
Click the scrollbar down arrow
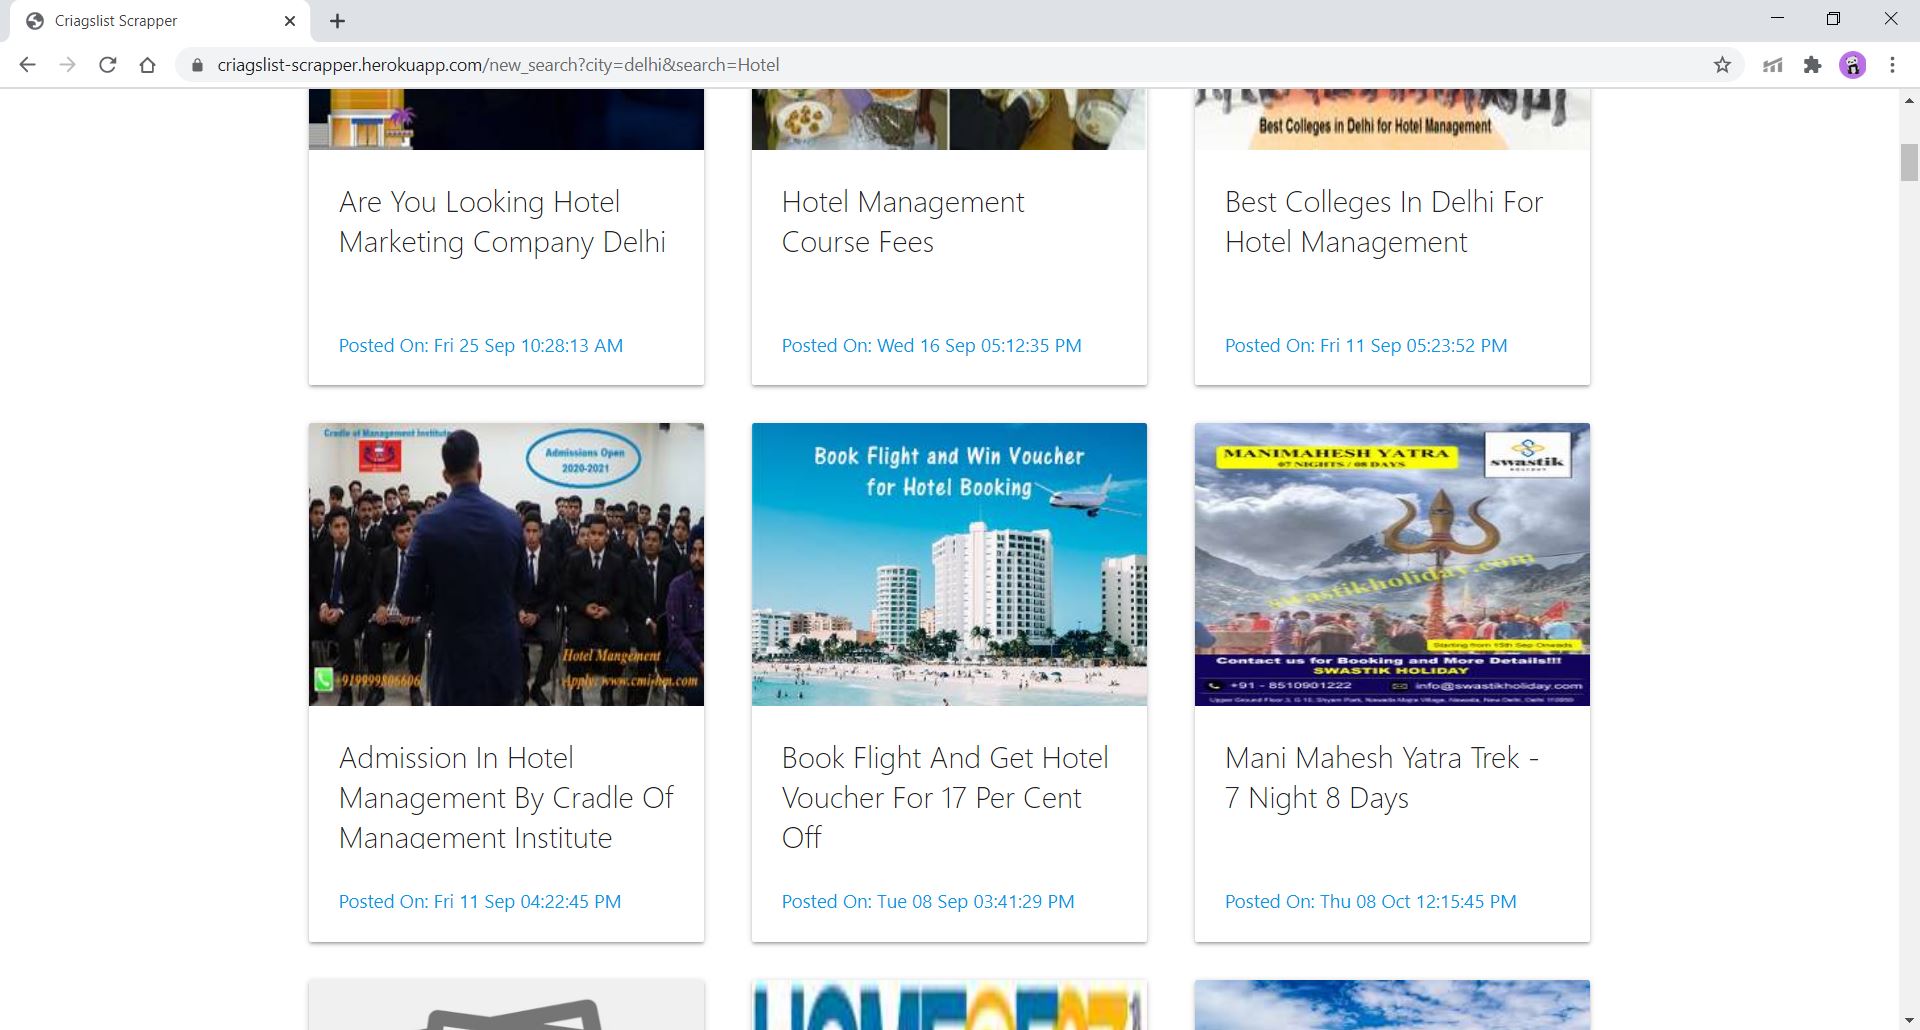[1909, 1020]
